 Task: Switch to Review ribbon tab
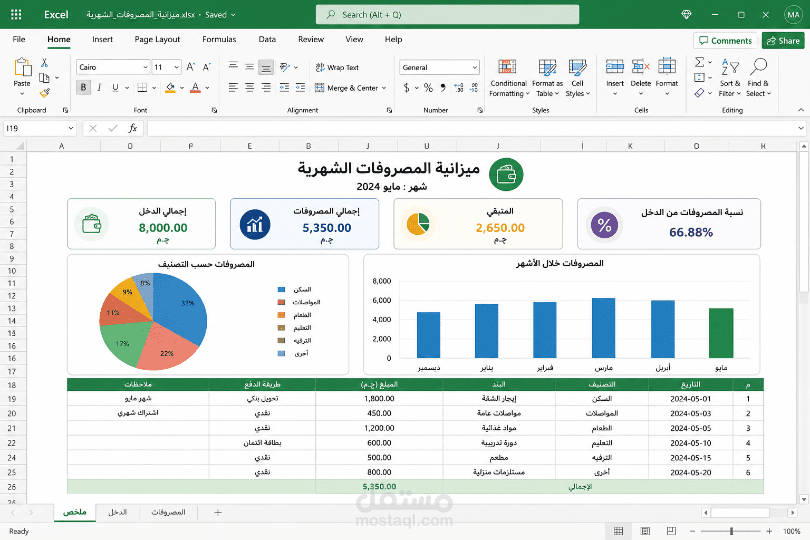(x=311, y=39)
